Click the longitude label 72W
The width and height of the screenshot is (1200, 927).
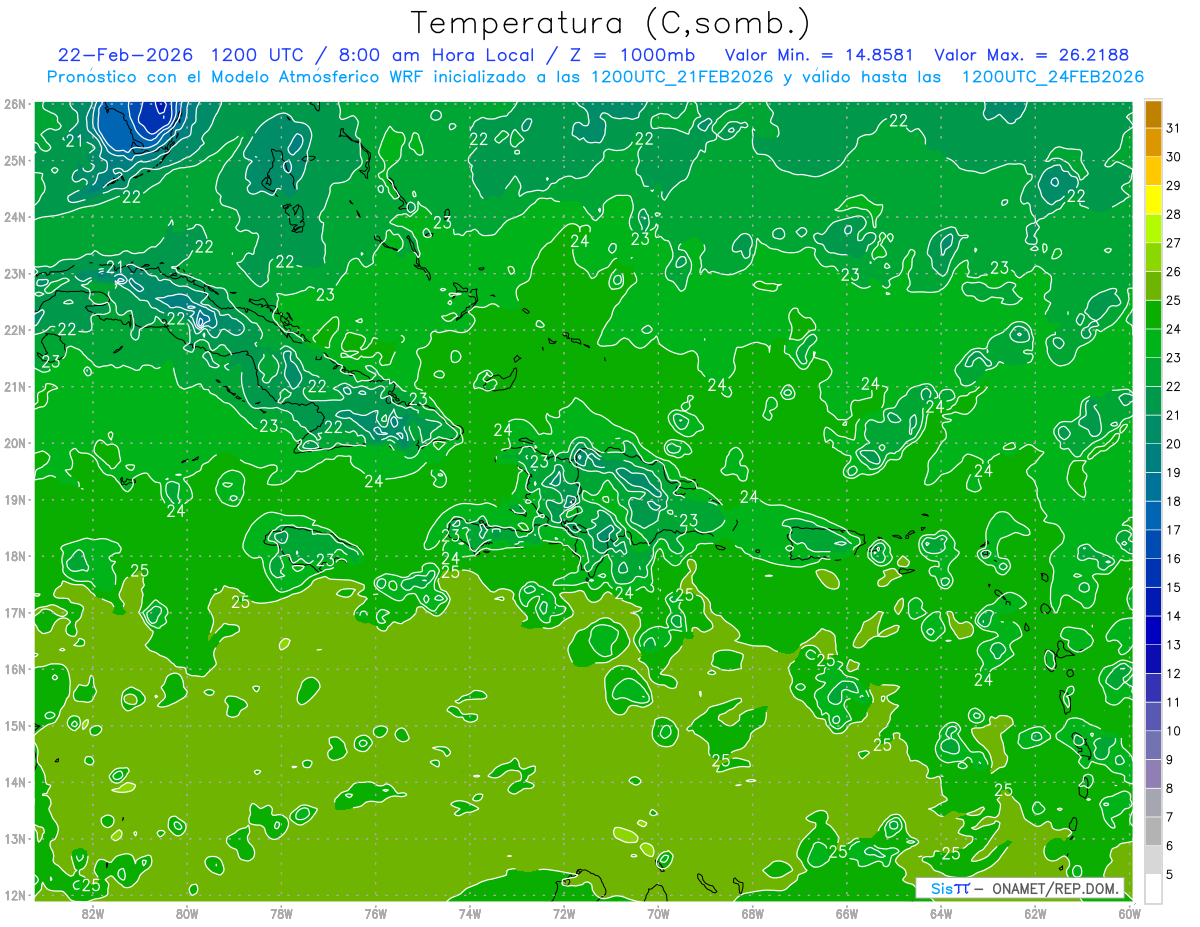click(564, 913)
